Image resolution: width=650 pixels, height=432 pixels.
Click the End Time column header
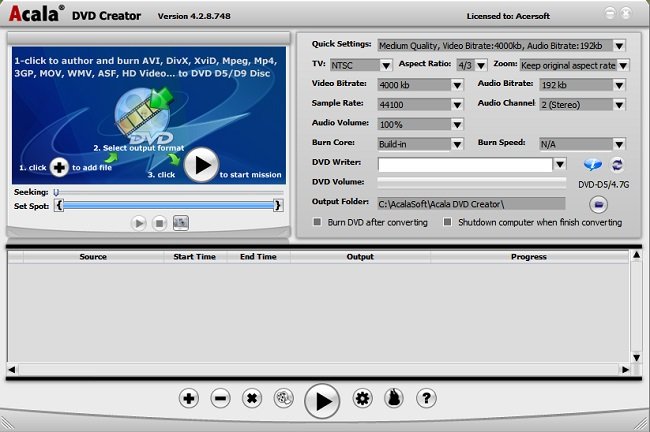tap(258, 257)
